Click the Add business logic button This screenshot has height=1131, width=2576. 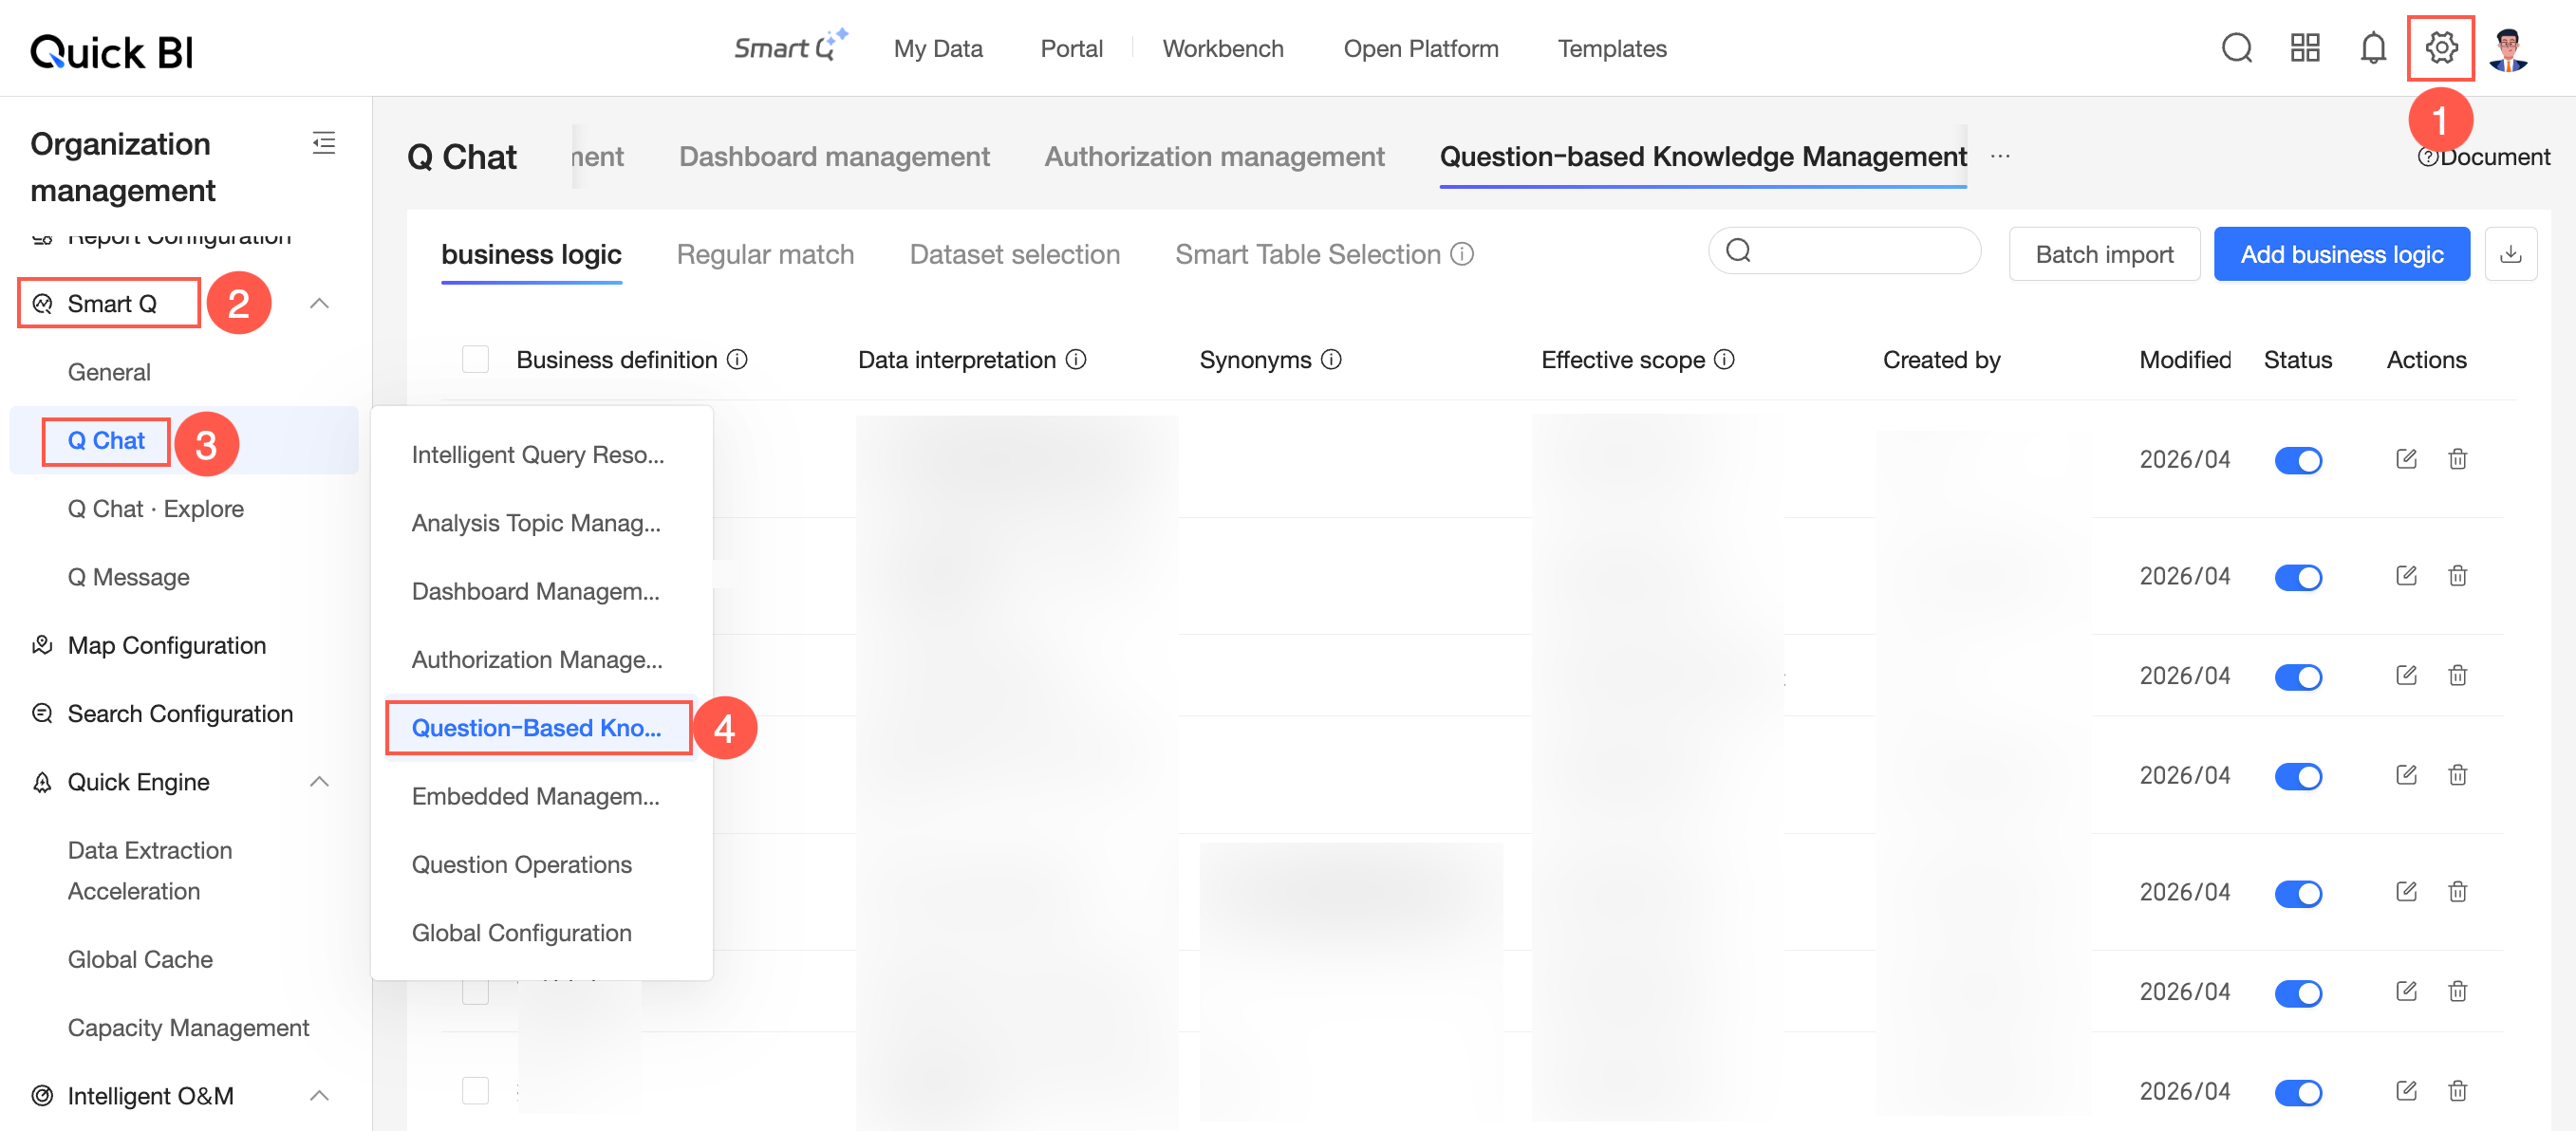click(2341, 254)
